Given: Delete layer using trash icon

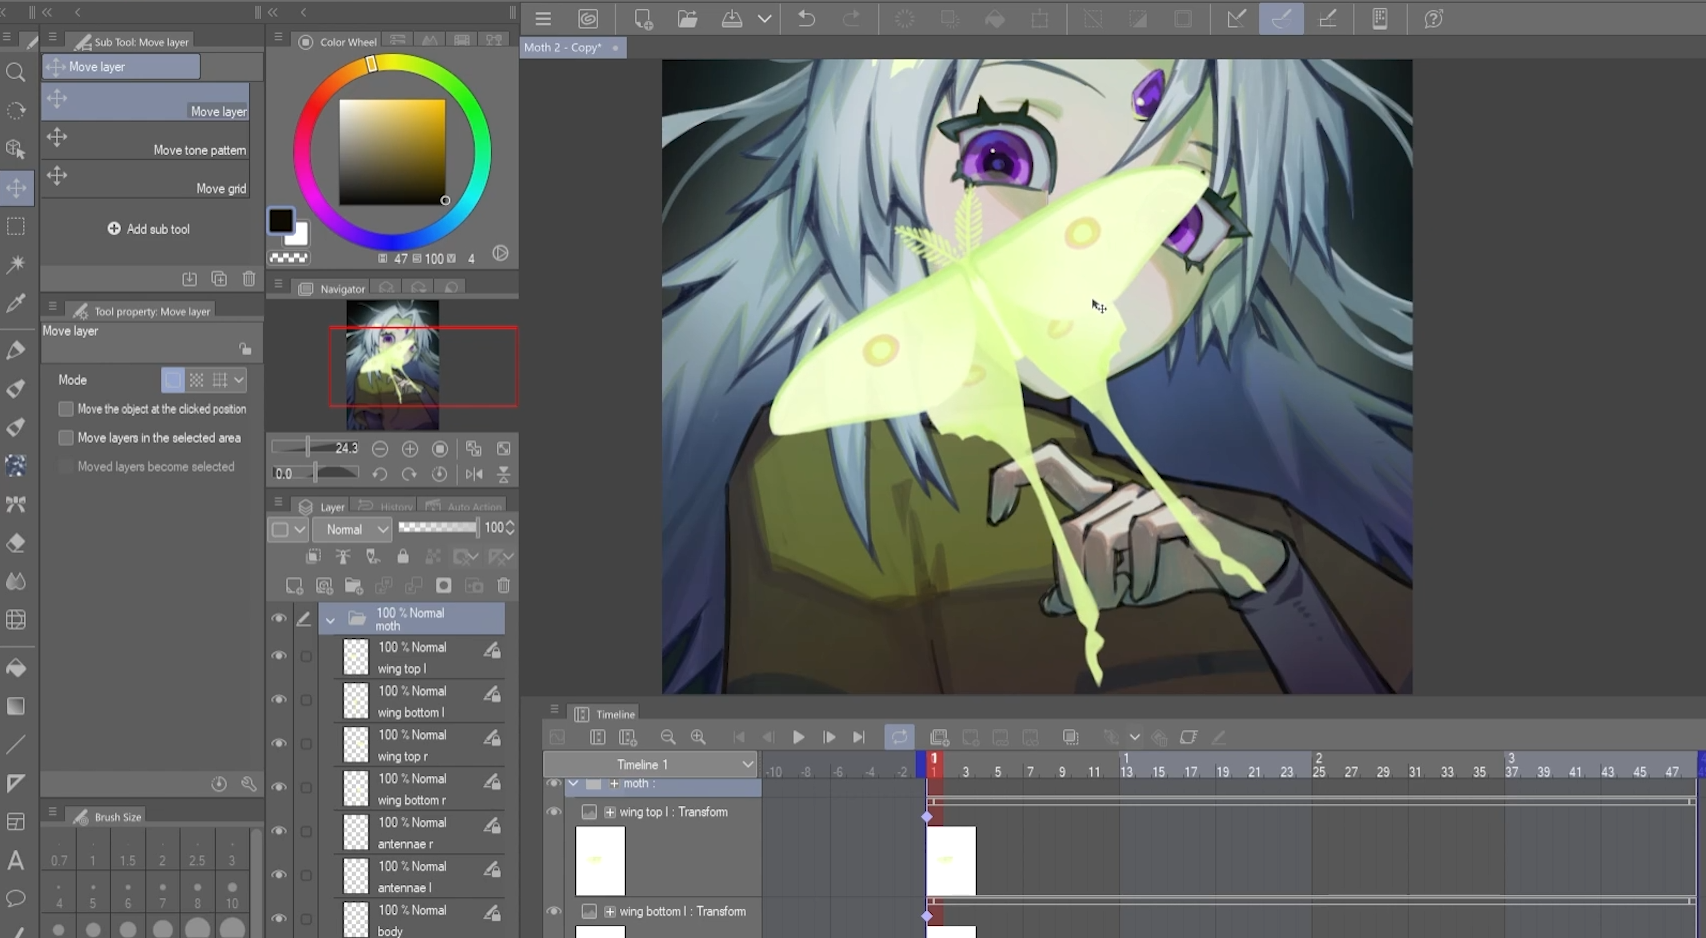Looking at the screenshot, I should tap(504, 586).
